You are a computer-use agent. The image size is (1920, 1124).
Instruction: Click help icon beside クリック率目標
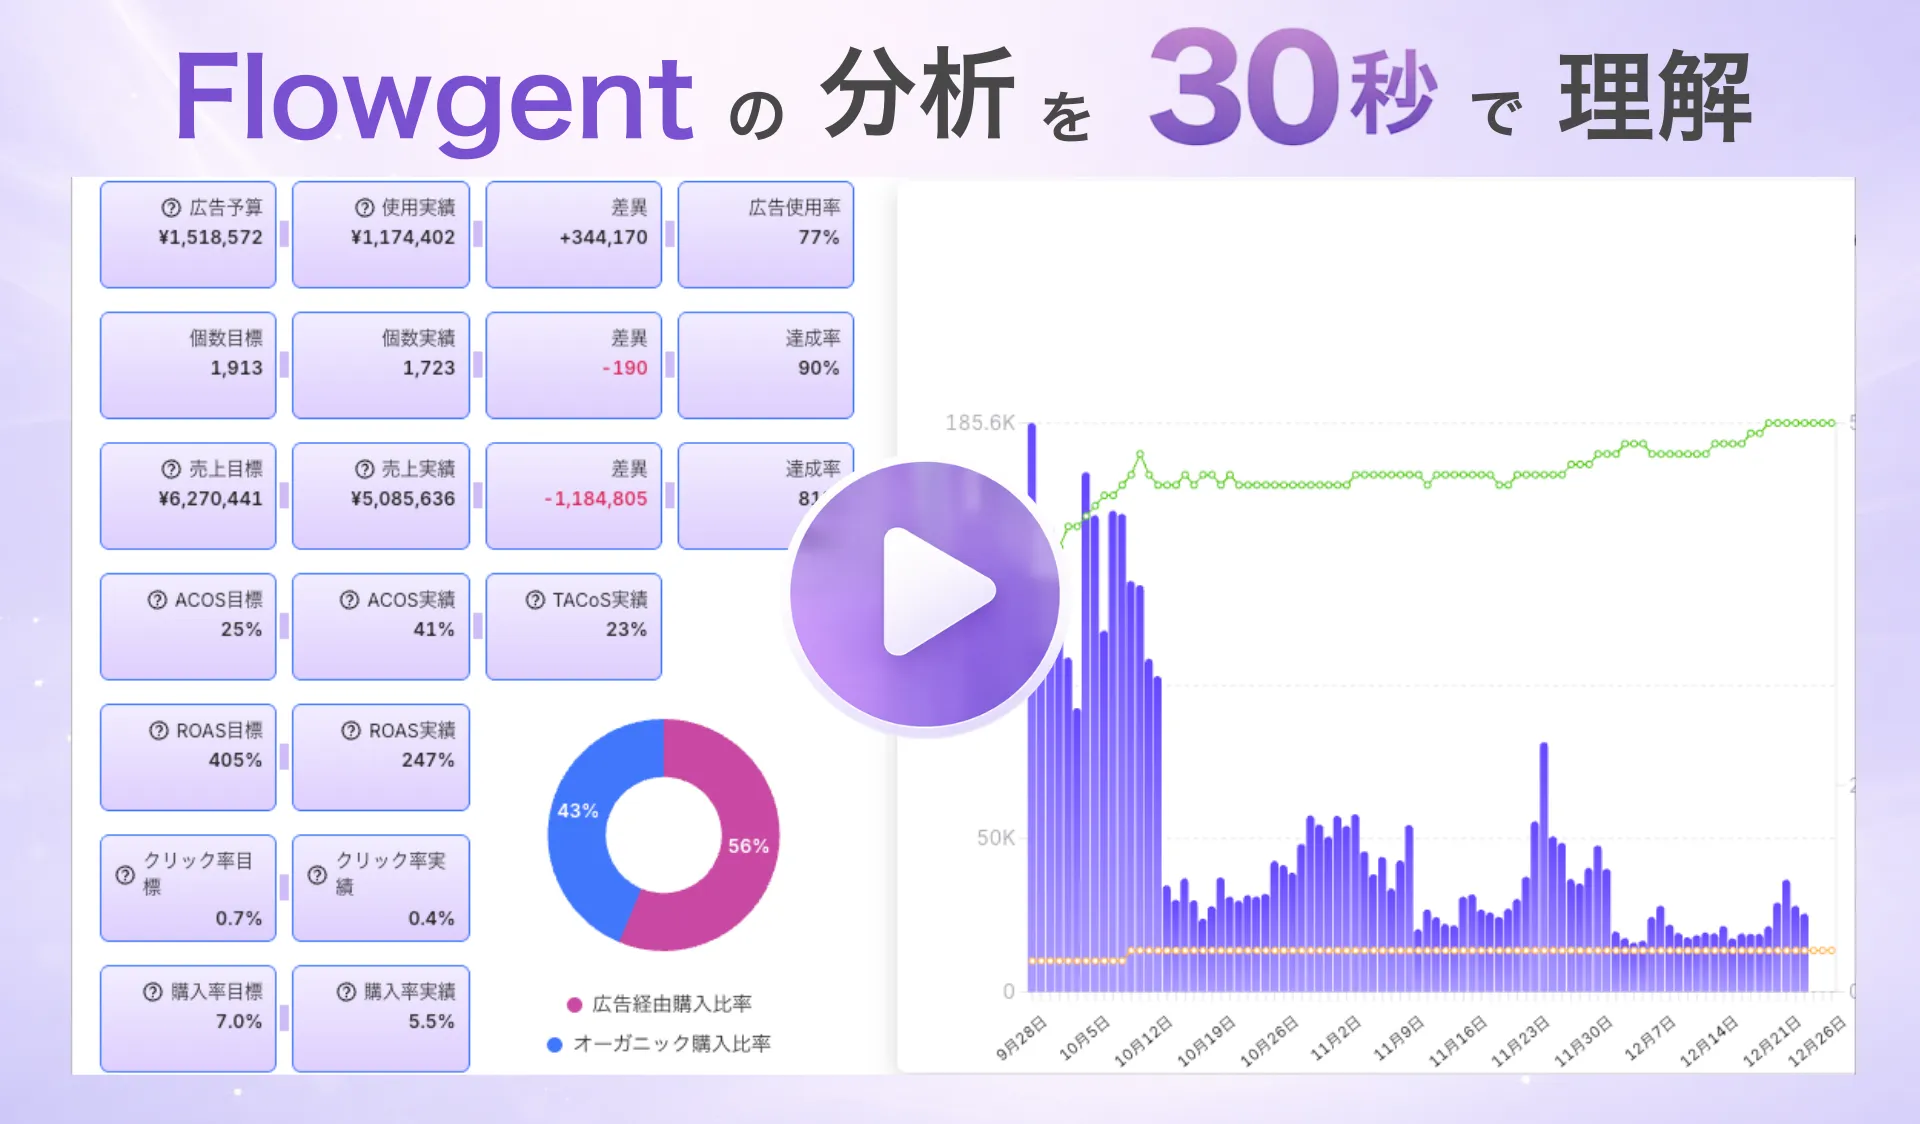point(125,874)
